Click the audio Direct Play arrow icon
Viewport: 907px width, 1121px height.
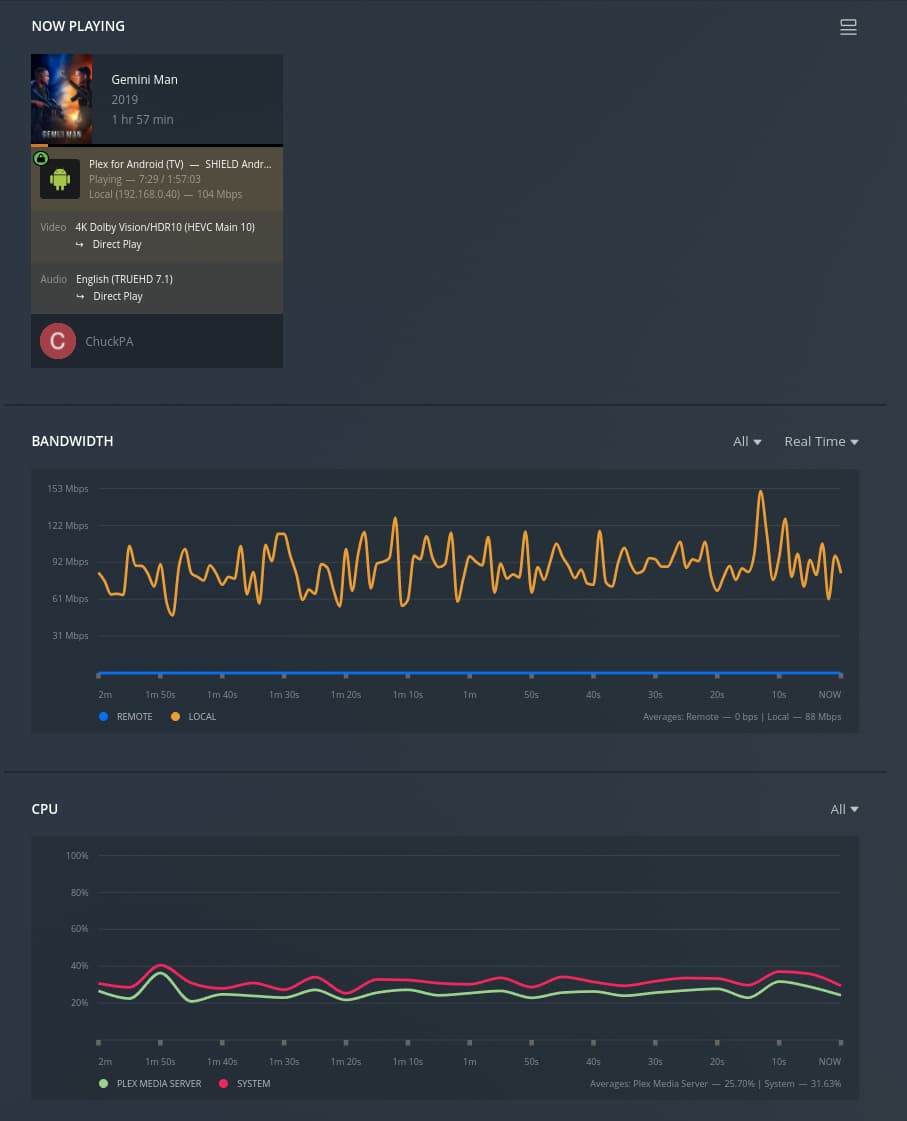click(x=80, y=297)
